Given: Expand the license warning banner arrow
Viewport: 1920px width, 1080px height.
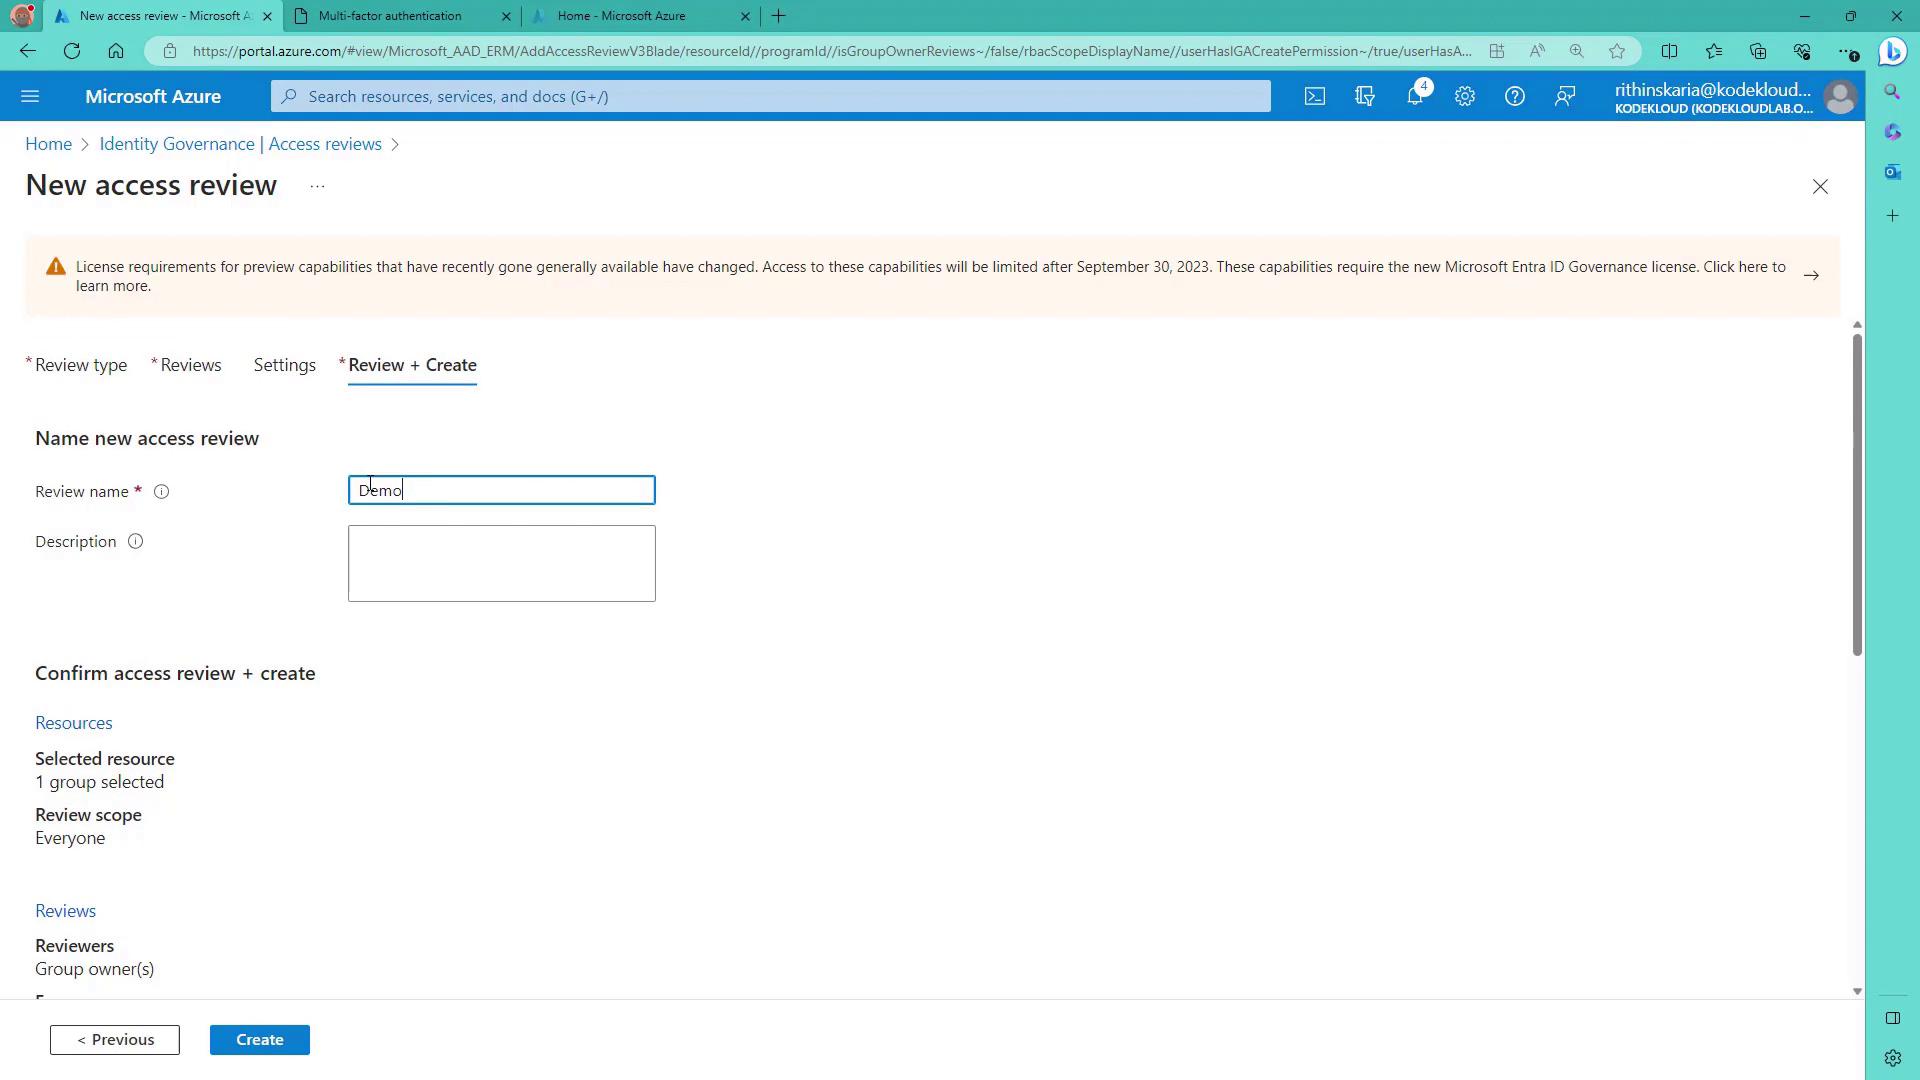Looking at the screenshot, I should 1811,276.
